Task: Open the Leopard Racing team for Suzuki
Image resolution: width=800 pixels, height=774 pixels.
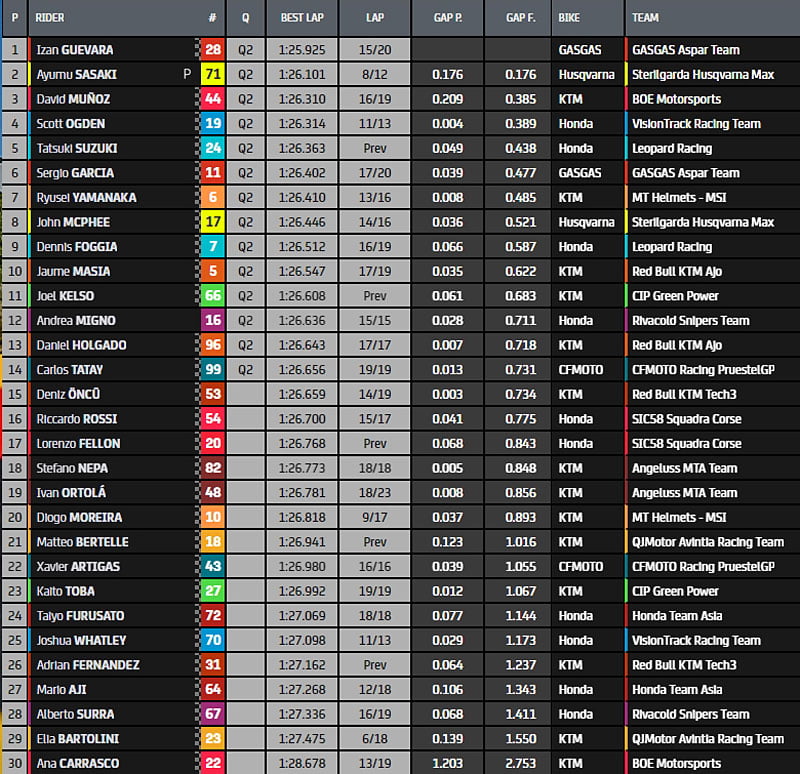Action: (672, 148)
